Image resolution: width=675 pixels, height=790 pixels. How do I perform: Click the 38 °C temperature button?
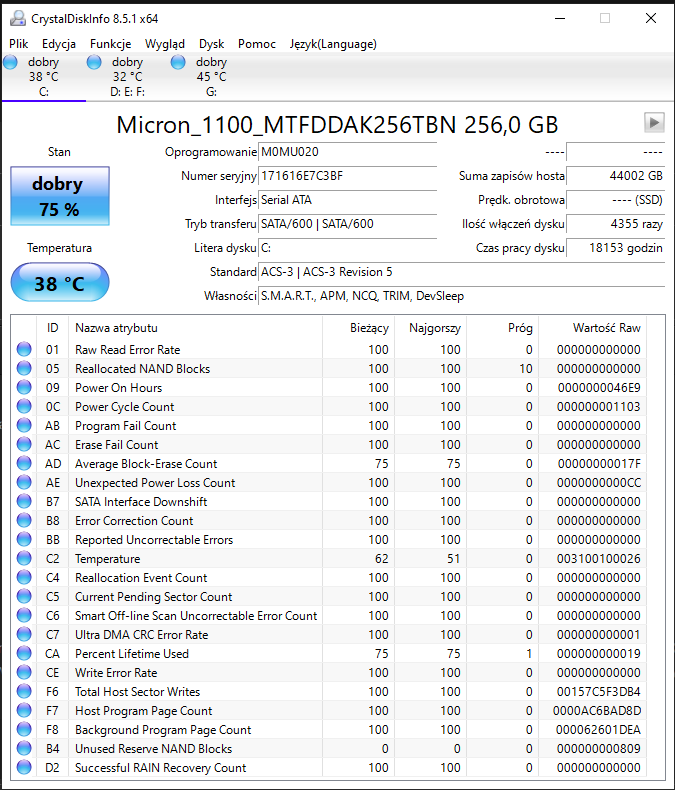tap(59, 283)
